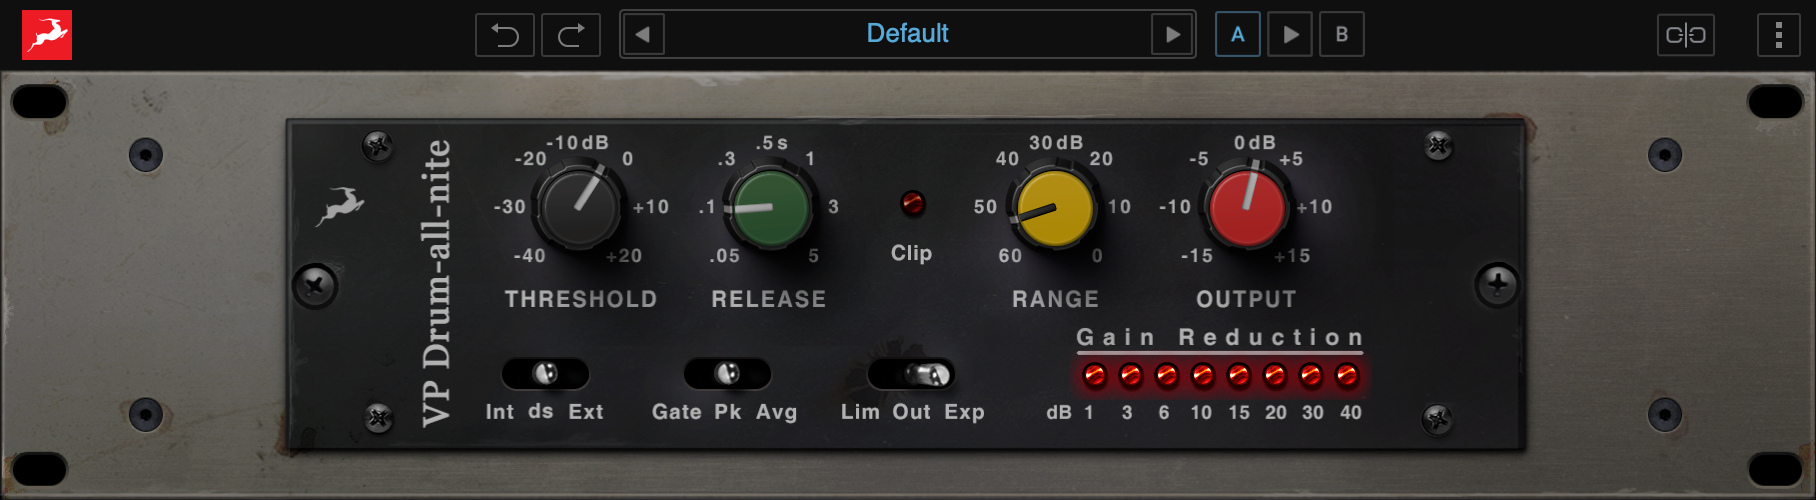Open the compare mirror icon button
The height and width of the screenshot is (500, 1816).
[x=1685, y=35]
